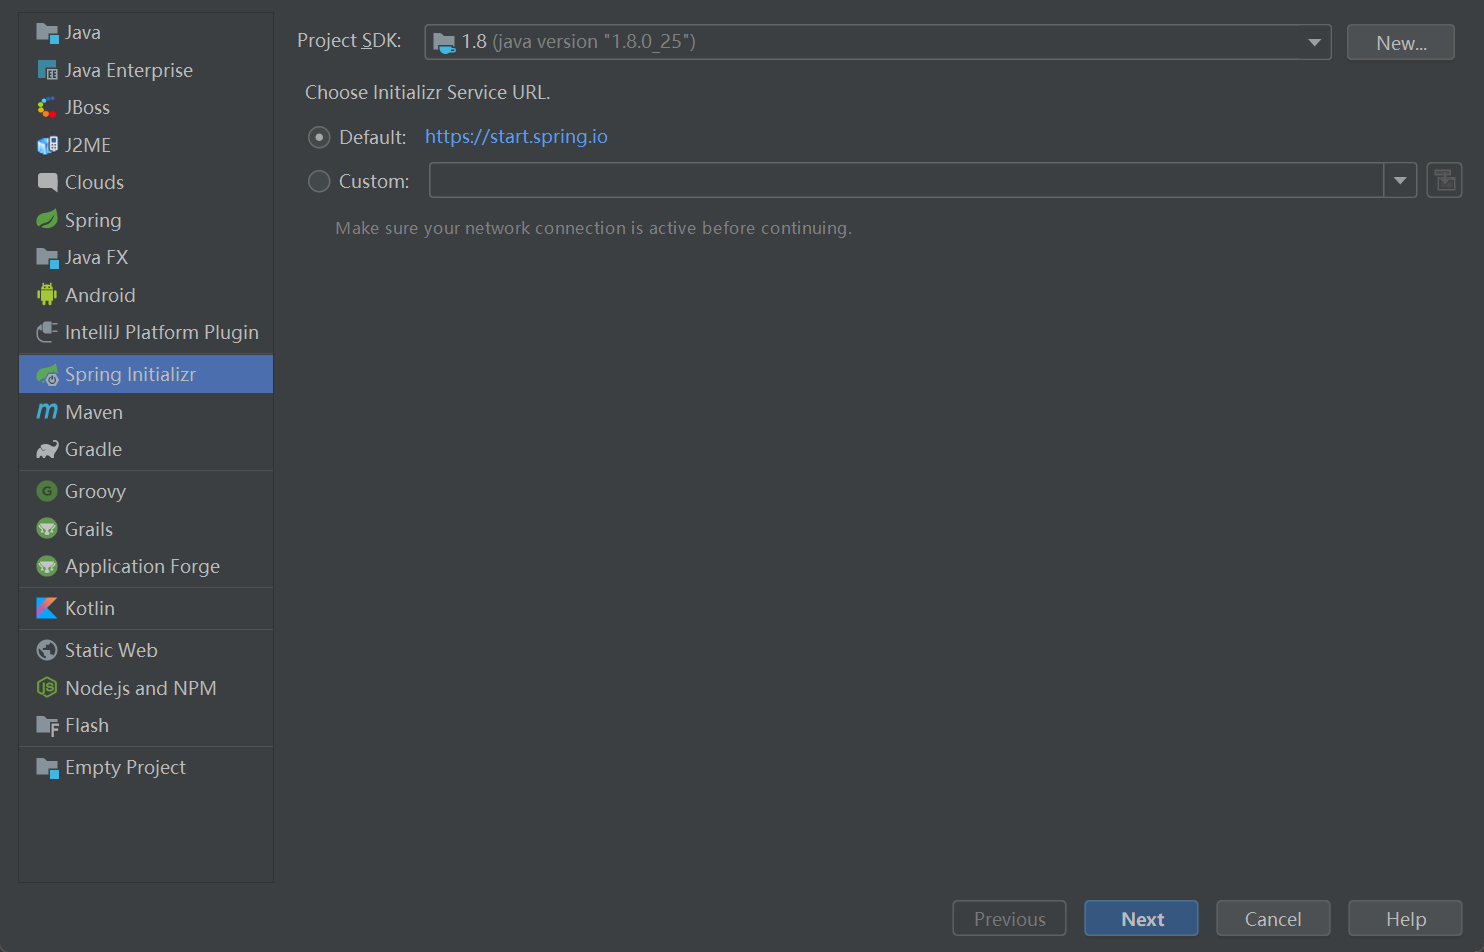Click the Spring Initializr icon
Viewport: 1484px width, 952px height.
47,374
